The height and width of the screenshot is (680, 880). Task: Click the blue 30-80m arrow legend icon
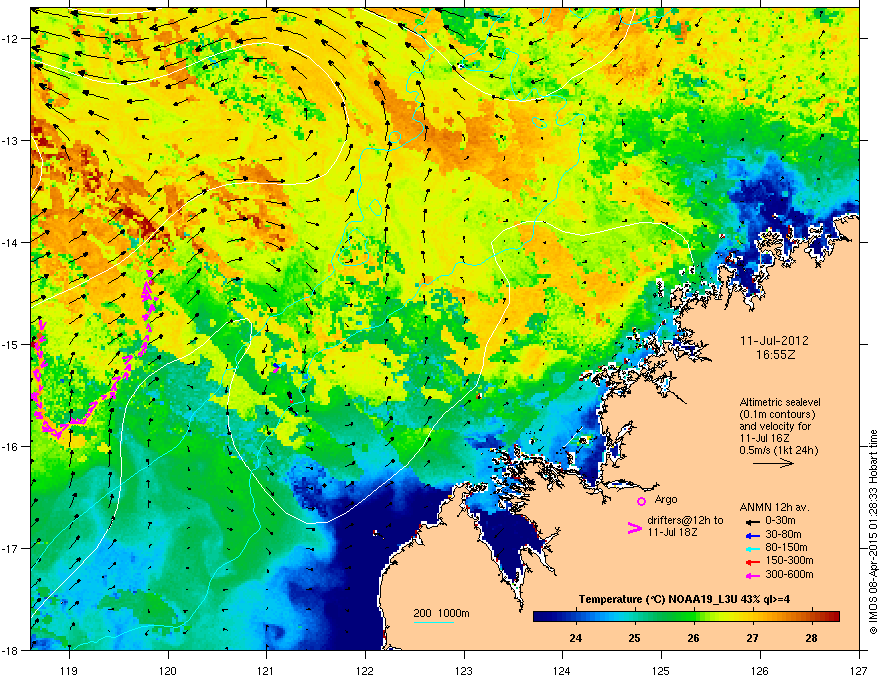(x=752, y=535)
